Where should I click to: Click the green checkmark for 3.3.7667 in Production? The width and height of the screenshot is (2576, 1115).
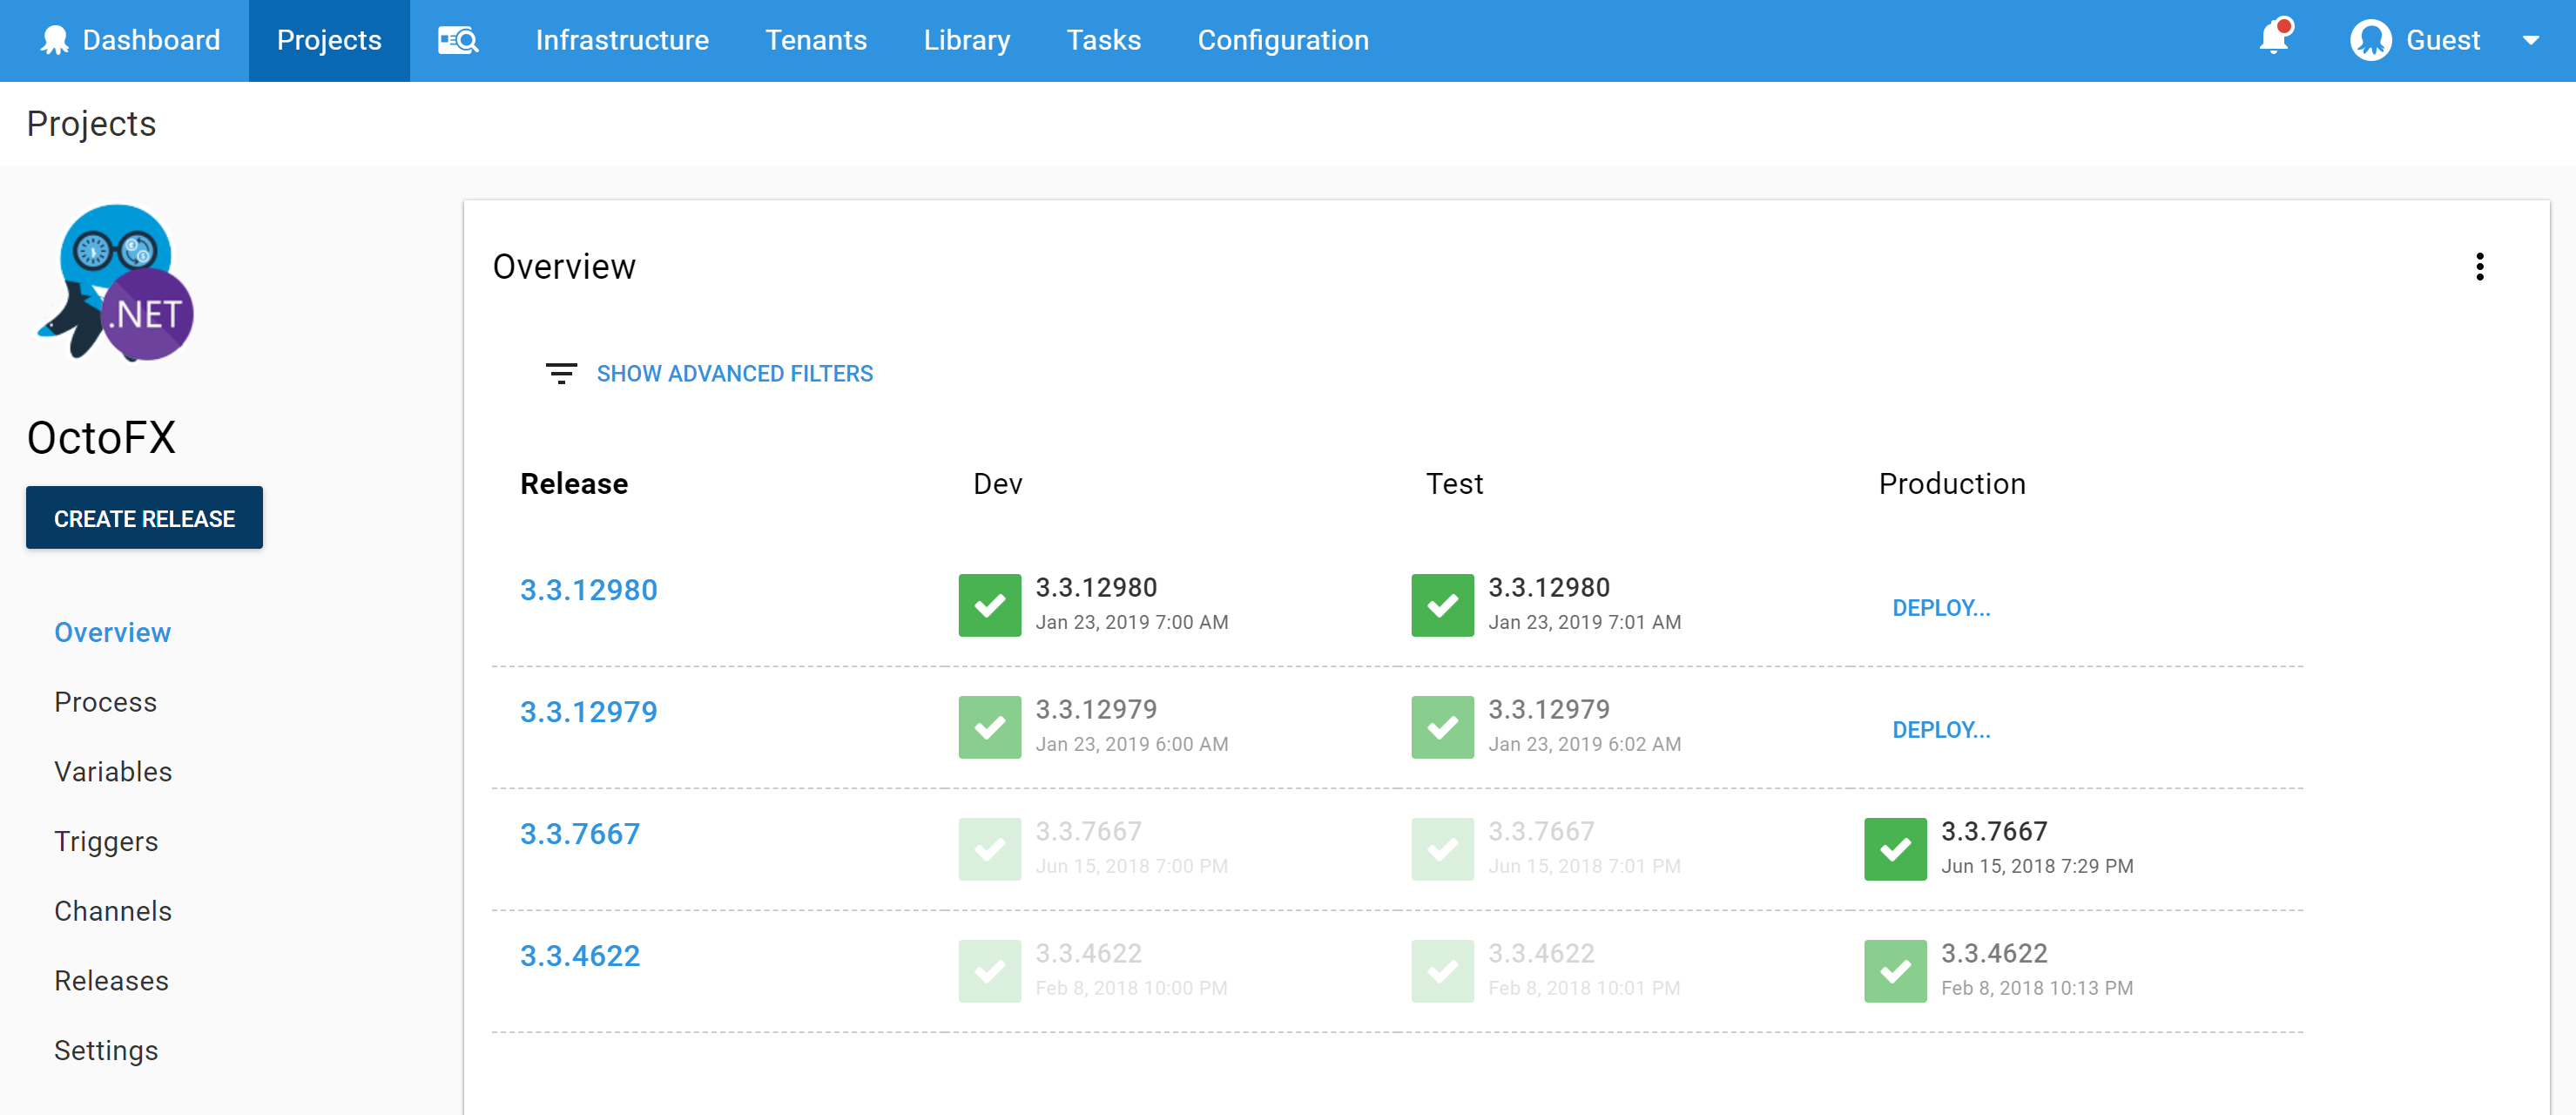[1895, 849]
